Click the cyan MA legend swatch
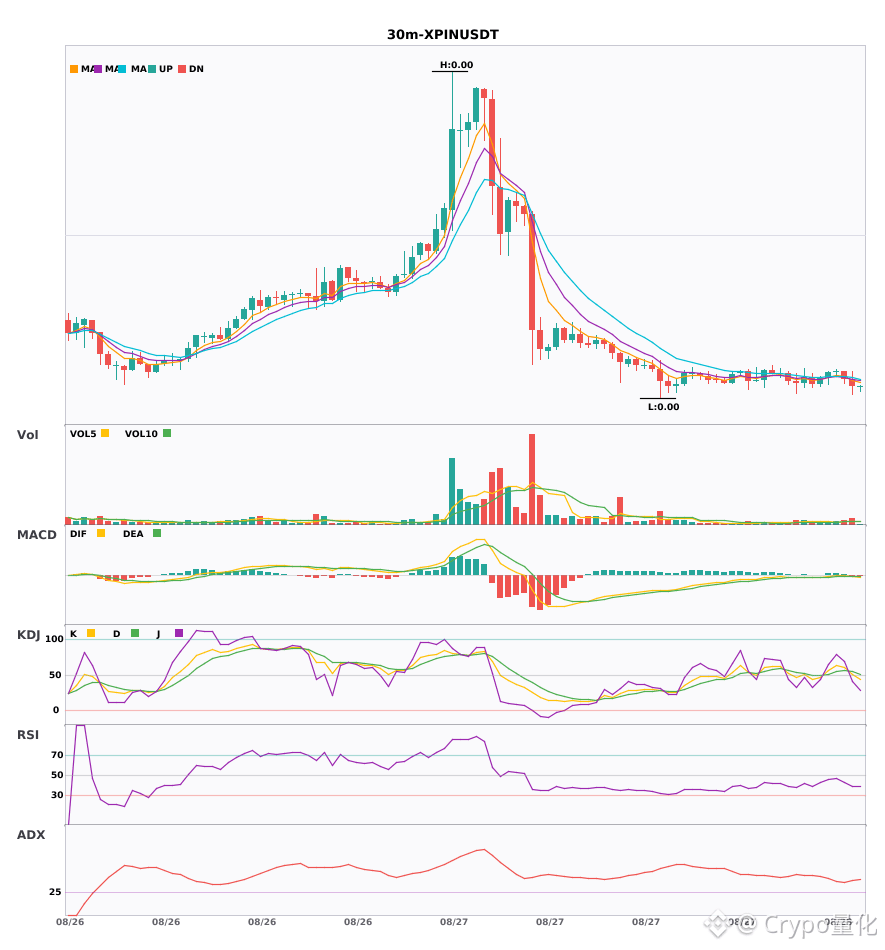Screen dimensions: 885x950 coord(122,69)
